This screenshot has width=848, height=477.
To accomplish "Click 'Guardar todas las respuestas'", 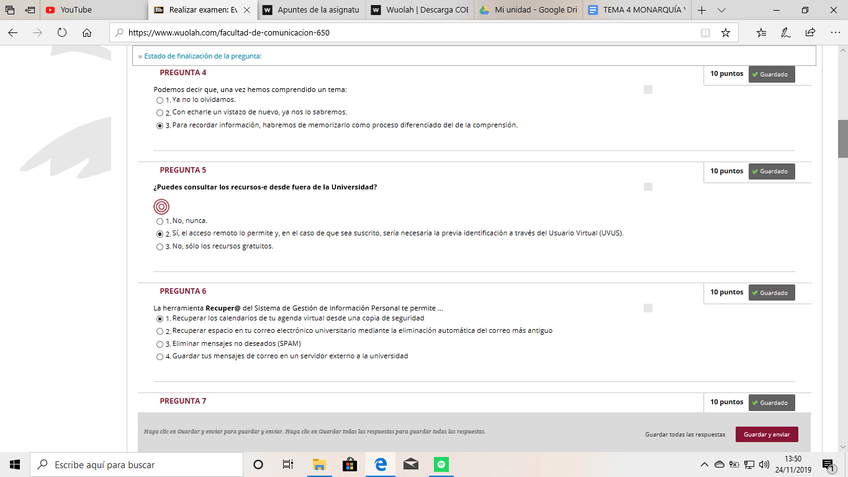I will [x=685, y=435].
